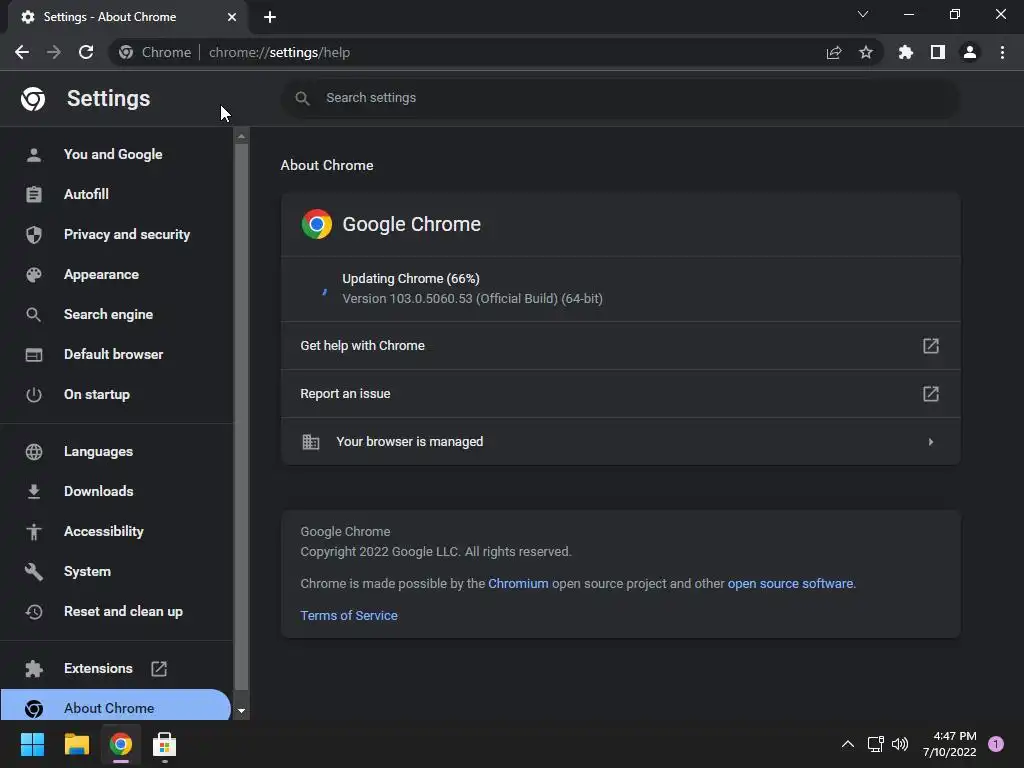Open Accessibility settings
1024x768 pixels.
pos(116,532)
